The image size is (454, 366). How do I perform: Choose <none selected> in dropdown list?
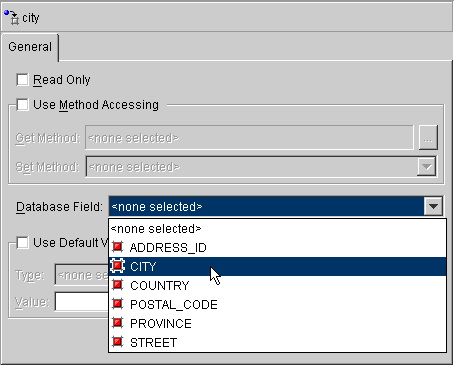pos(277,229)
